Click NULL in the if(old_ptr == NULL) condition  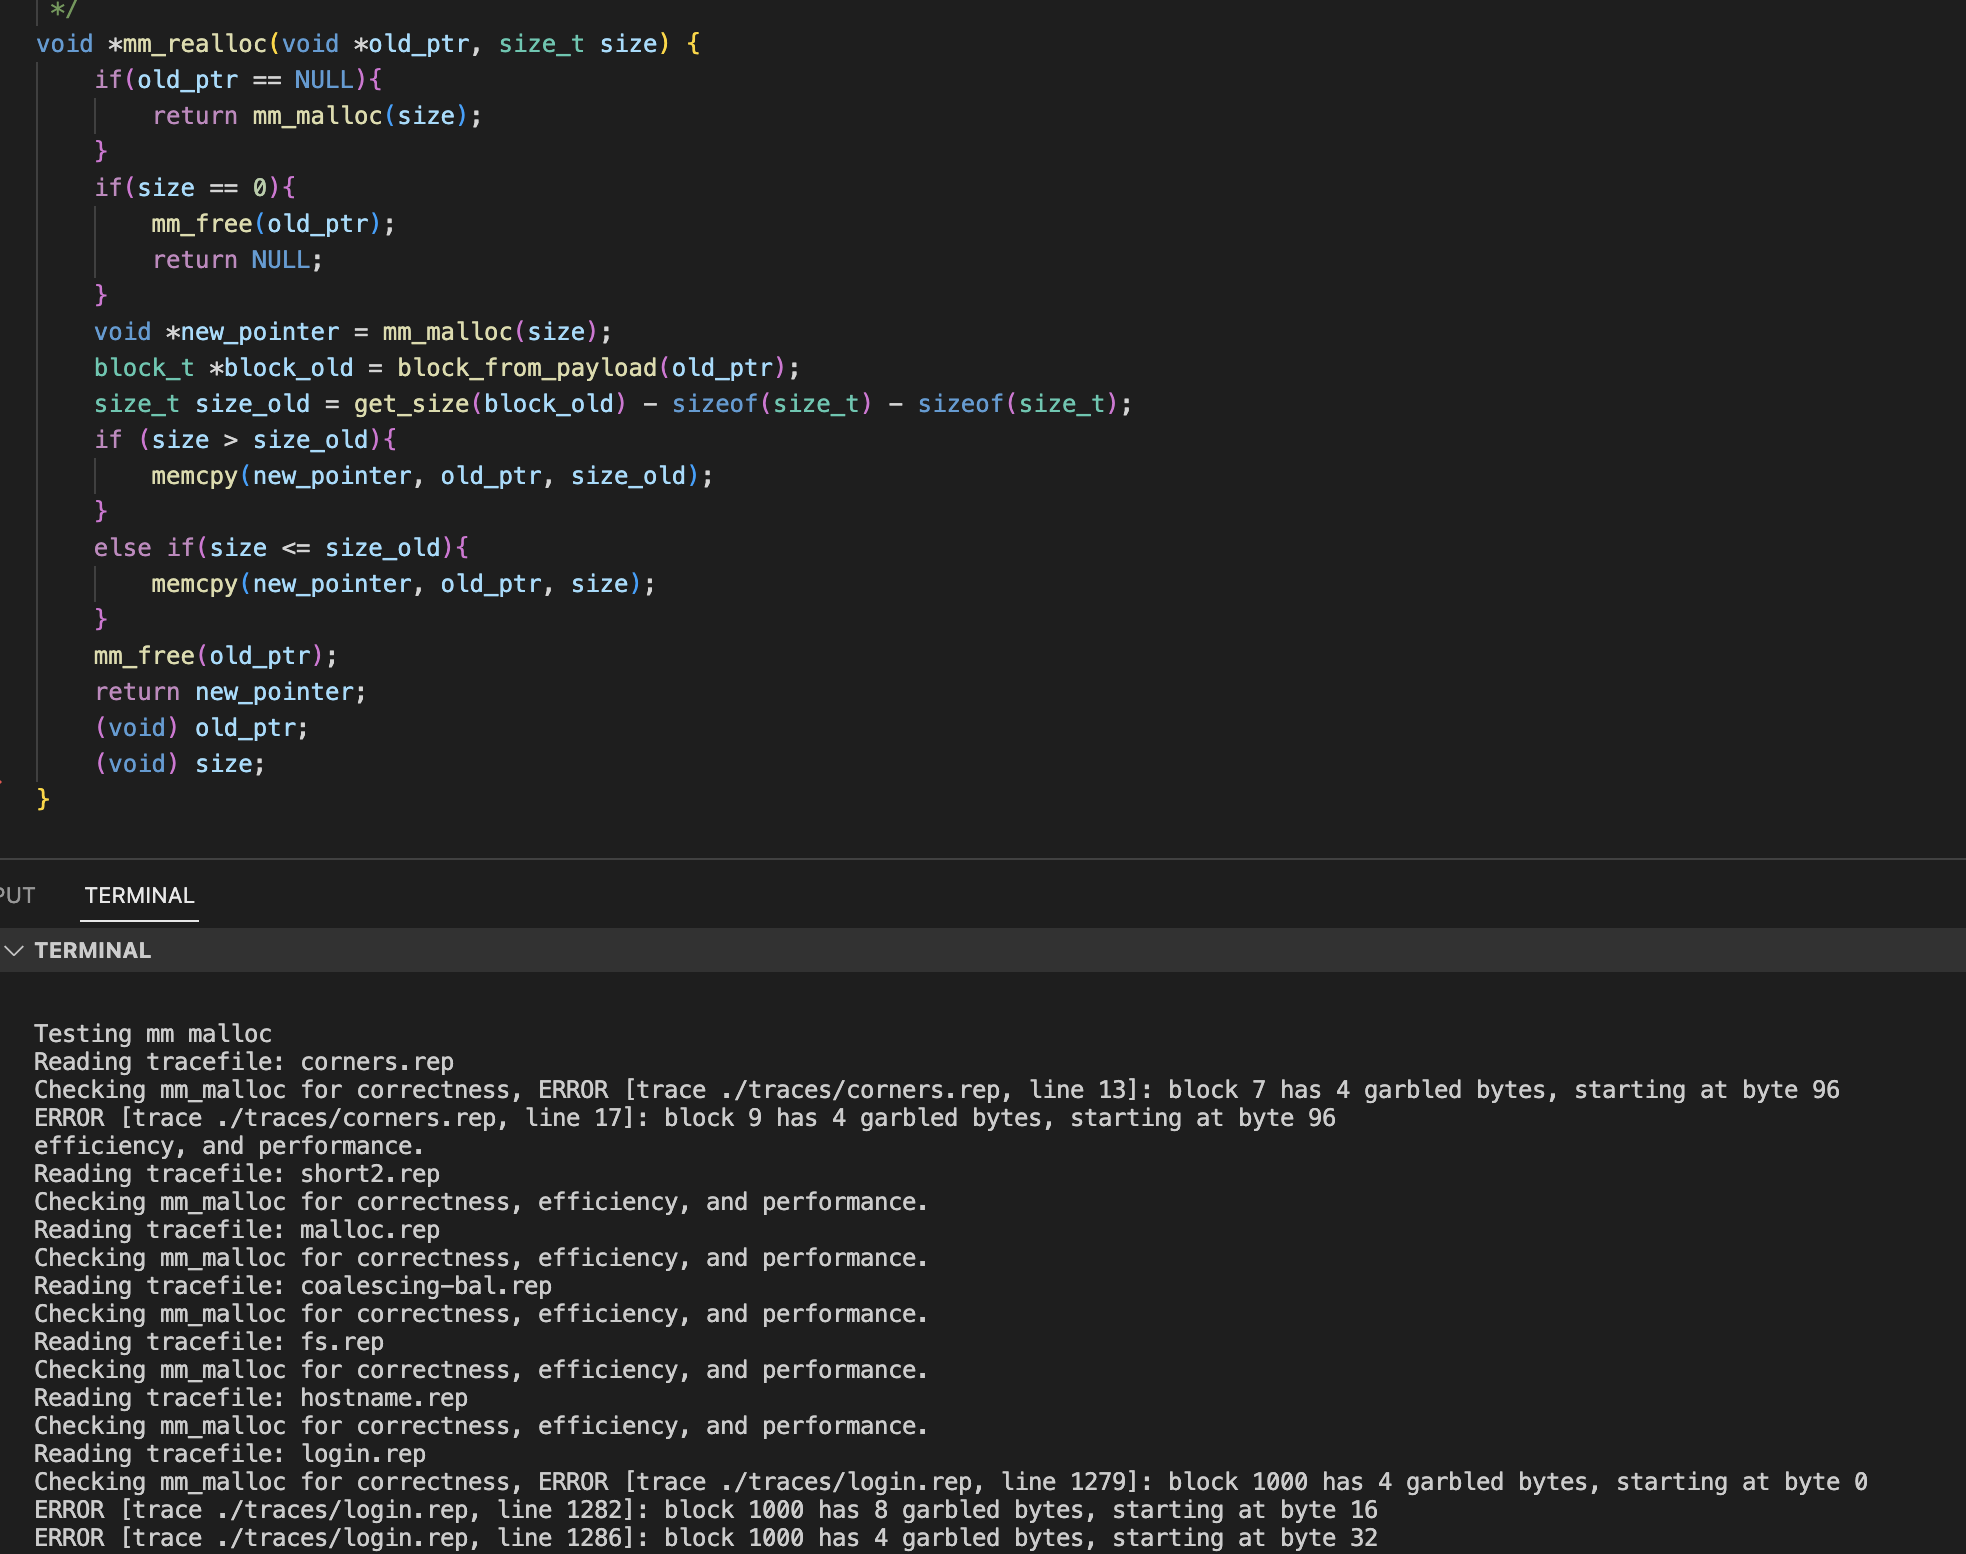coord(323,80)
